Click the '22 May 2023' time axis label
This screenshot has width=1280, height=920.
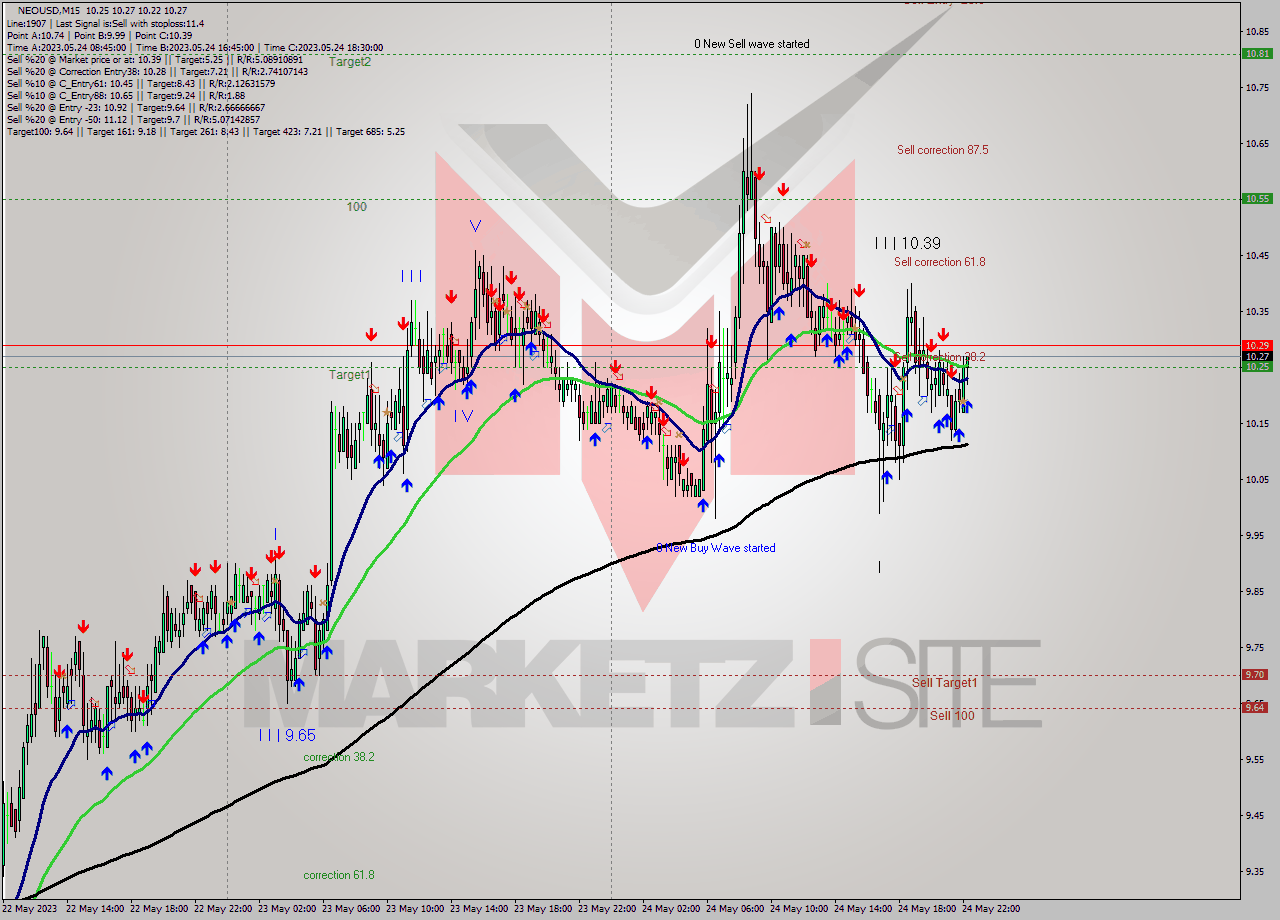(30, 909)
